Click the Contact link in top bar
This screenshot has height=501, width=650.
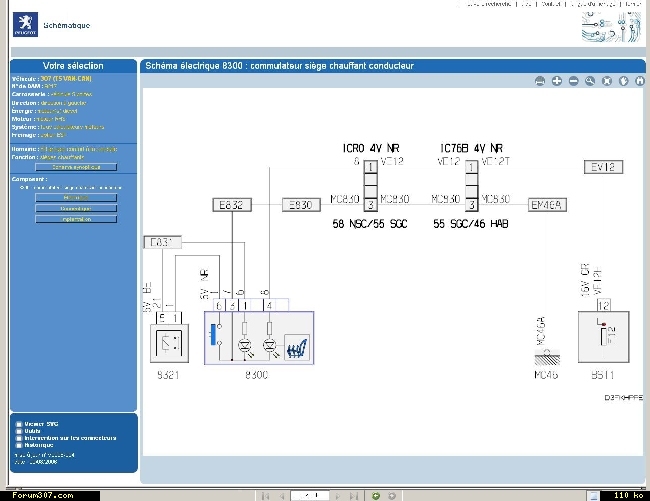[x=551, y=4]
